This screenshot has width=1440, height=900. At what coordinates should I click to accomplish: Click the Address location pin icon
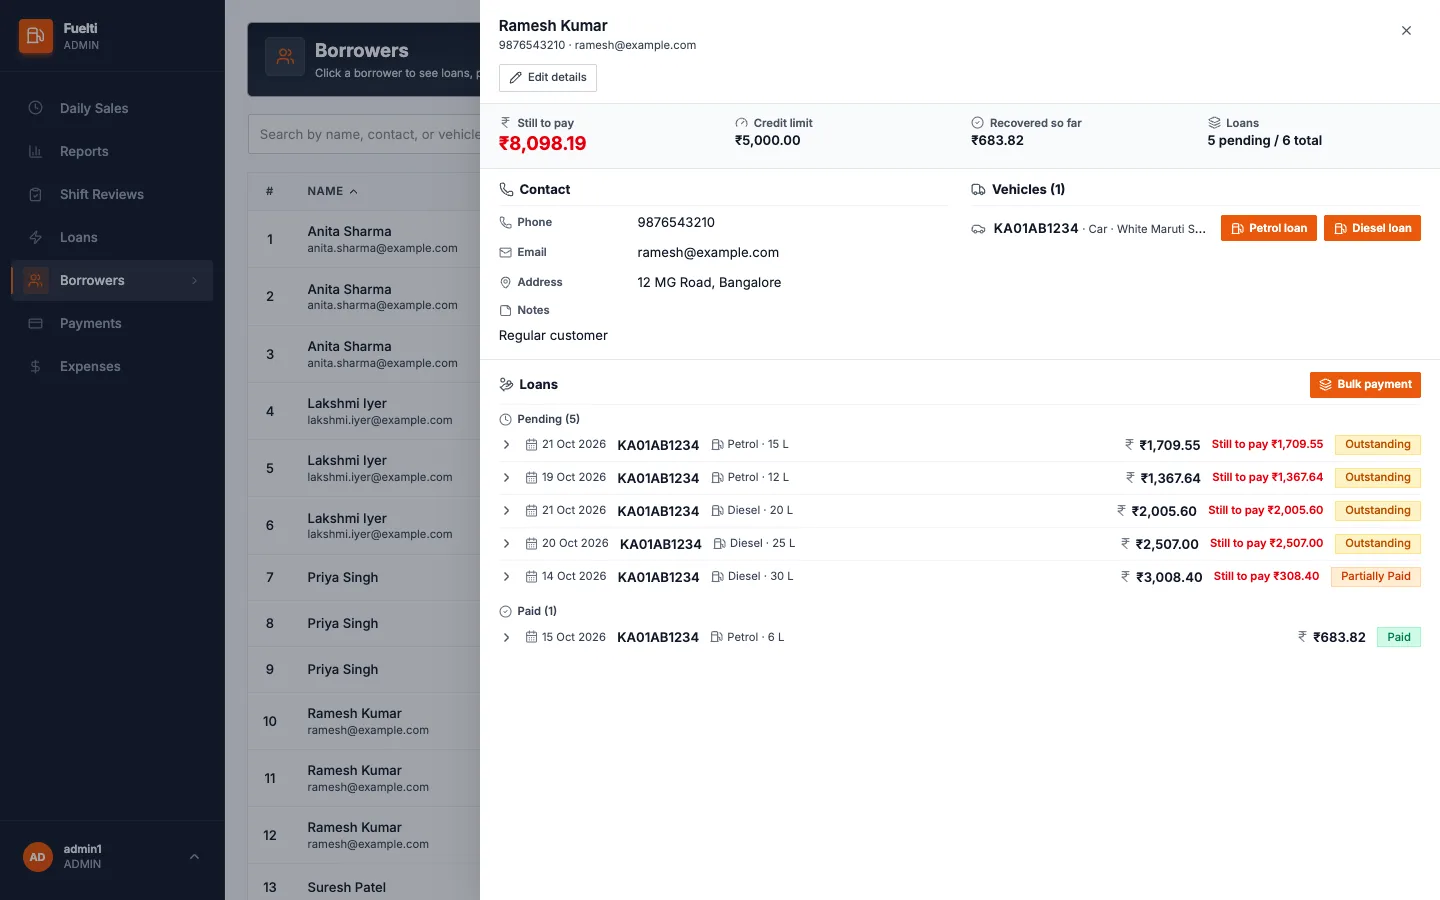[505, 283]
